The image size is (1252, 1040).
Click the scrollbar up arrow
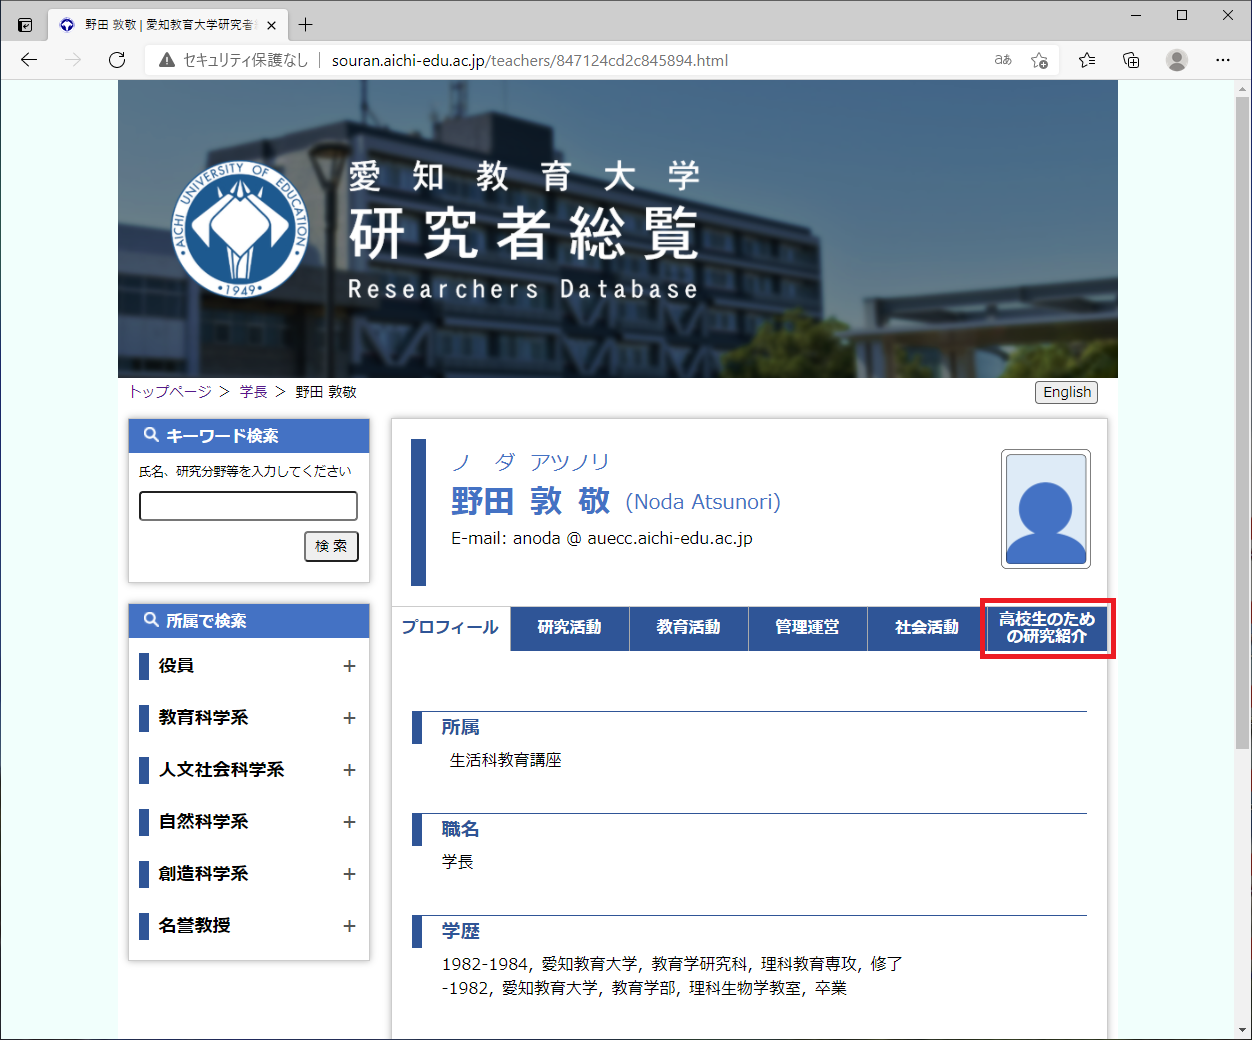(1242, 88)
